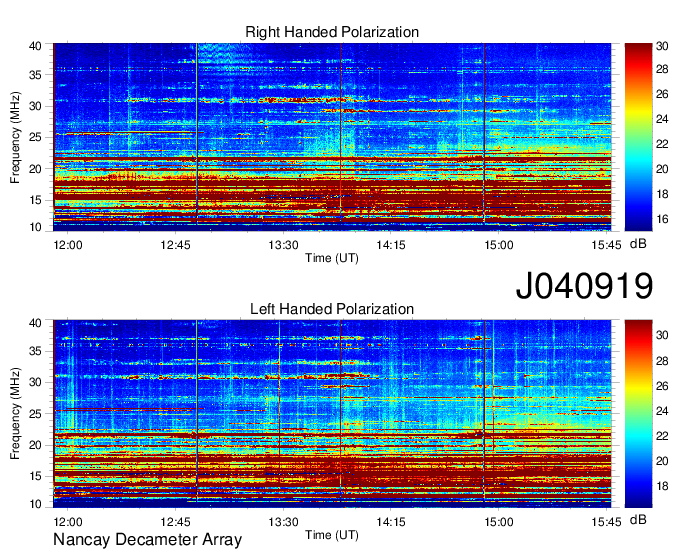Click the "30" colorbar value of Right Handed plot

(662, 46)
